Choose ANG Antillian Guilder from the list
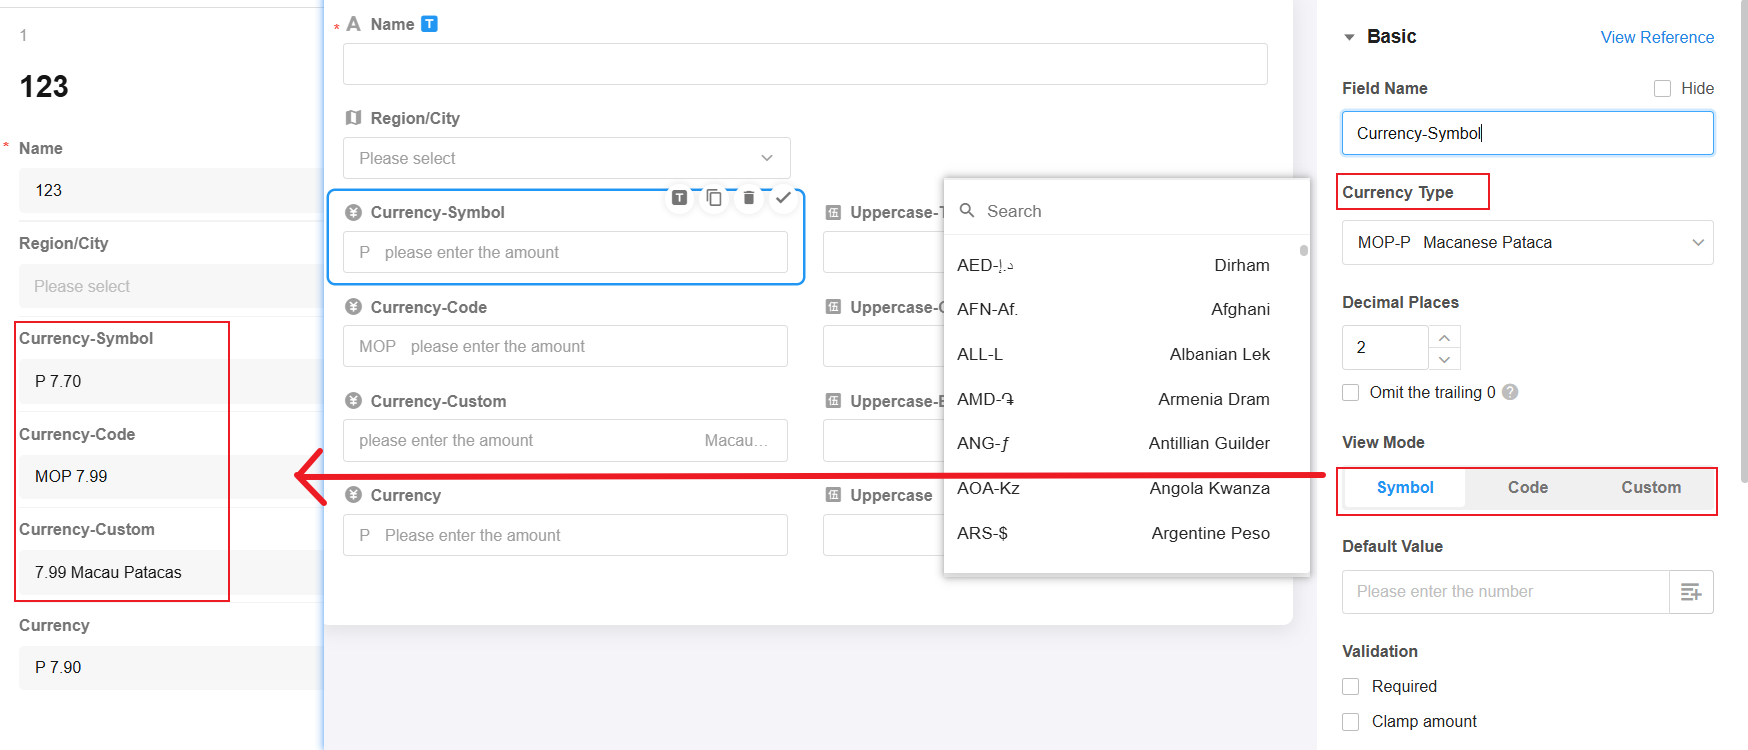 coord(1120,443)
